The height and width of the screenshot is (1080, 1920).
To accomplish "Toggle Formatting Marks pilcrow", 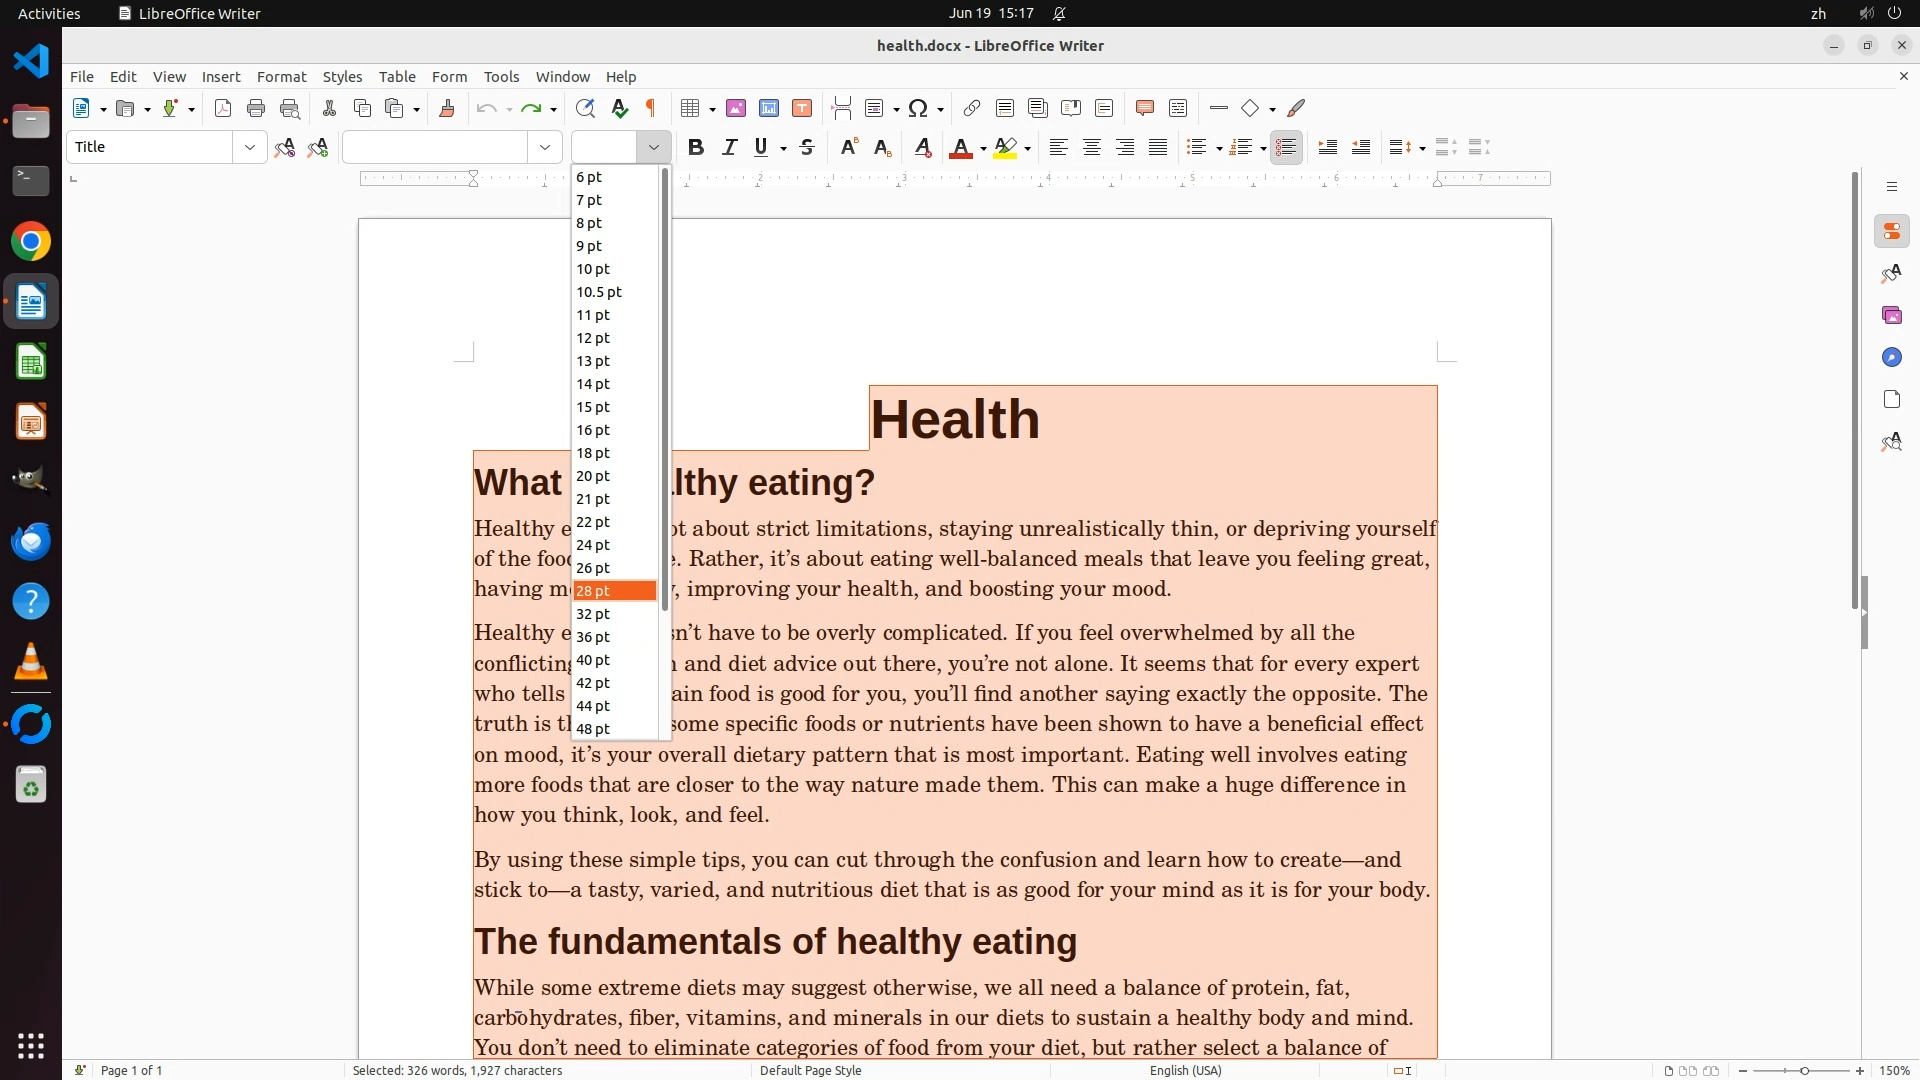I will pos(651,109).
